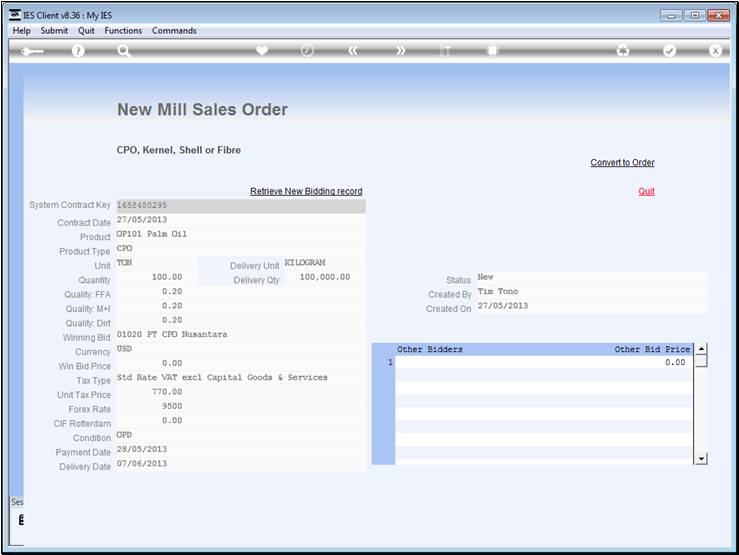Go to previous record with double-left arrows
The image size is (739, 555).
click(353, 50)
